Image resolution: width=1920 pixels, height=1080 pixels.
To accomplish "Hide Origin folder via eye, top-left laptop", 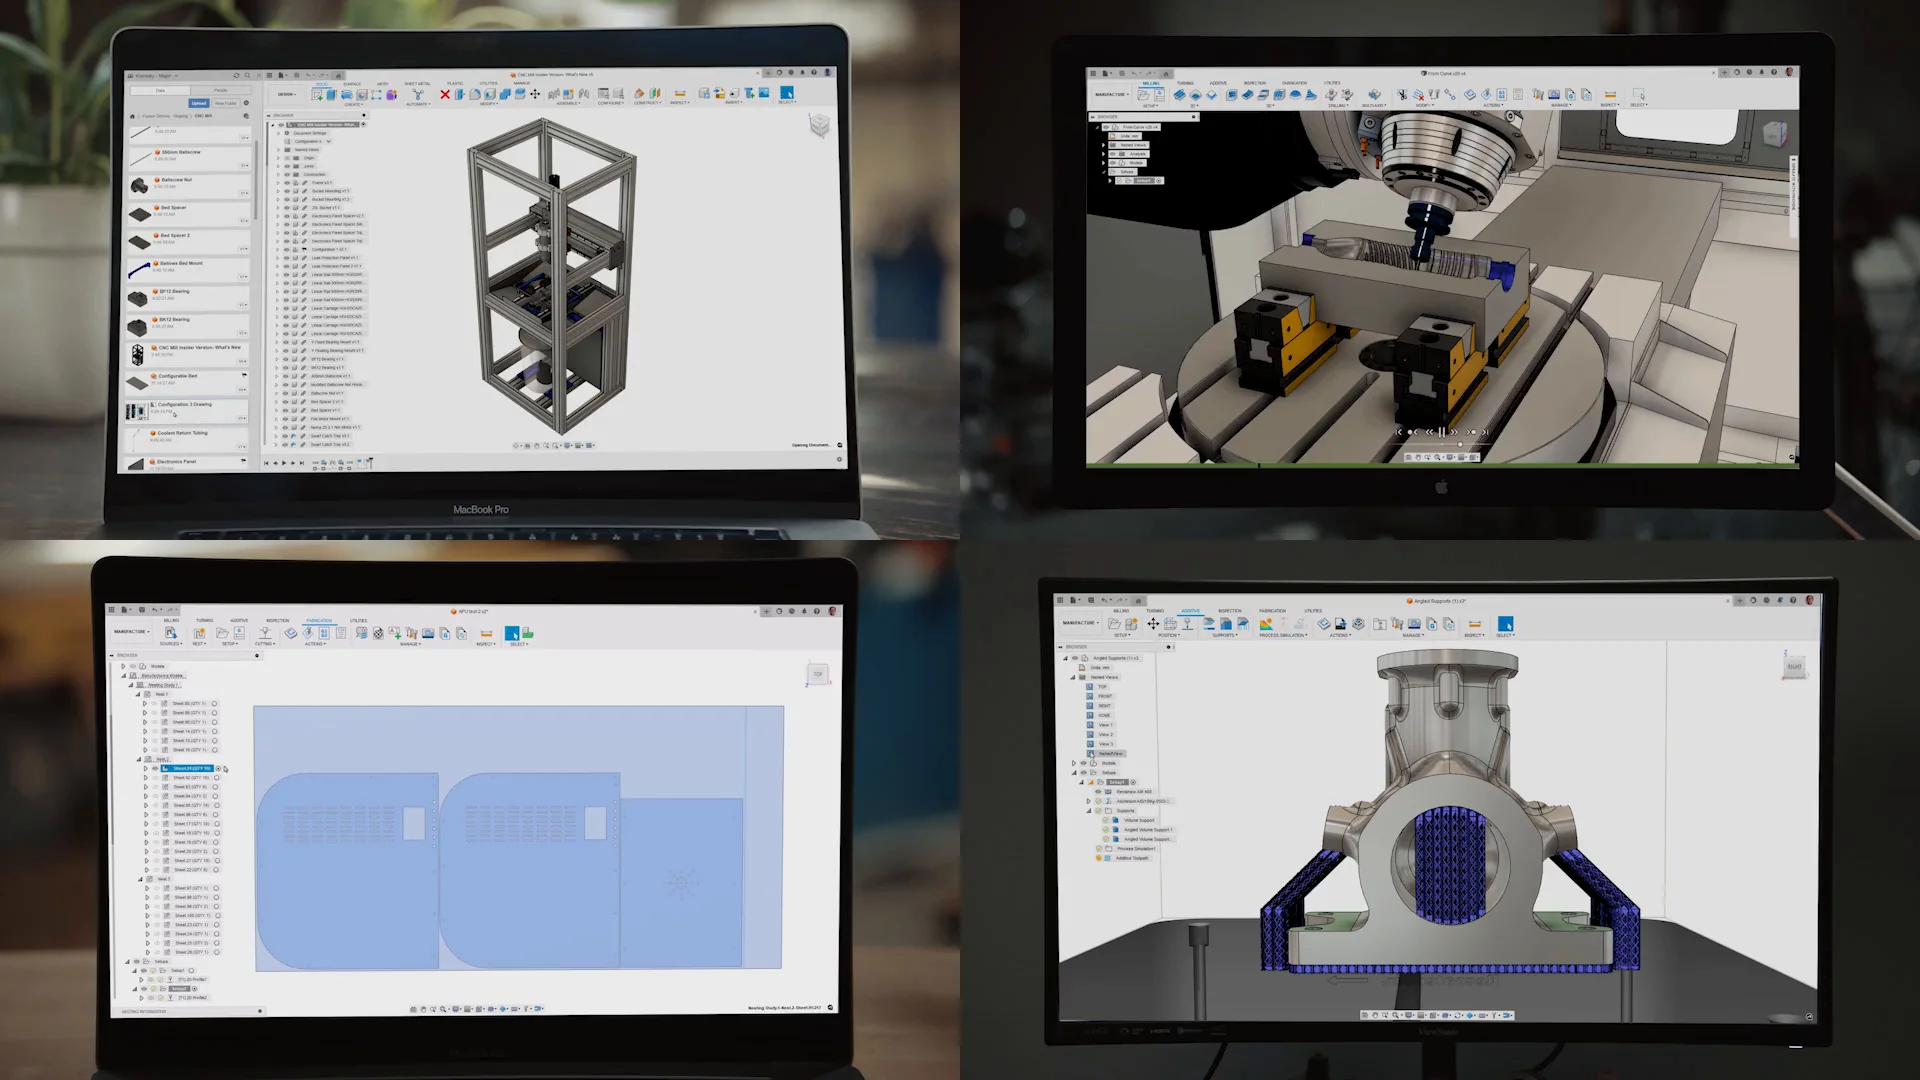I will (287, 158).
